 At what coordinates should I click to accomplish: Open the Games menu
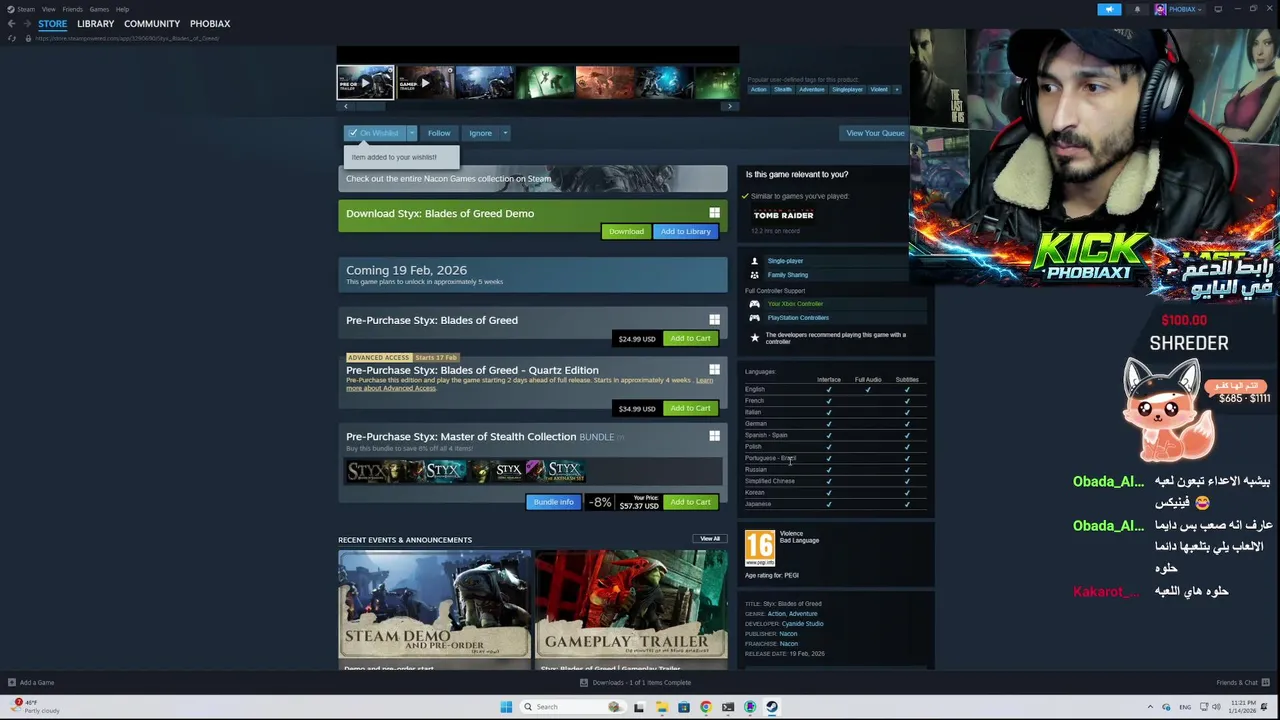99,9
